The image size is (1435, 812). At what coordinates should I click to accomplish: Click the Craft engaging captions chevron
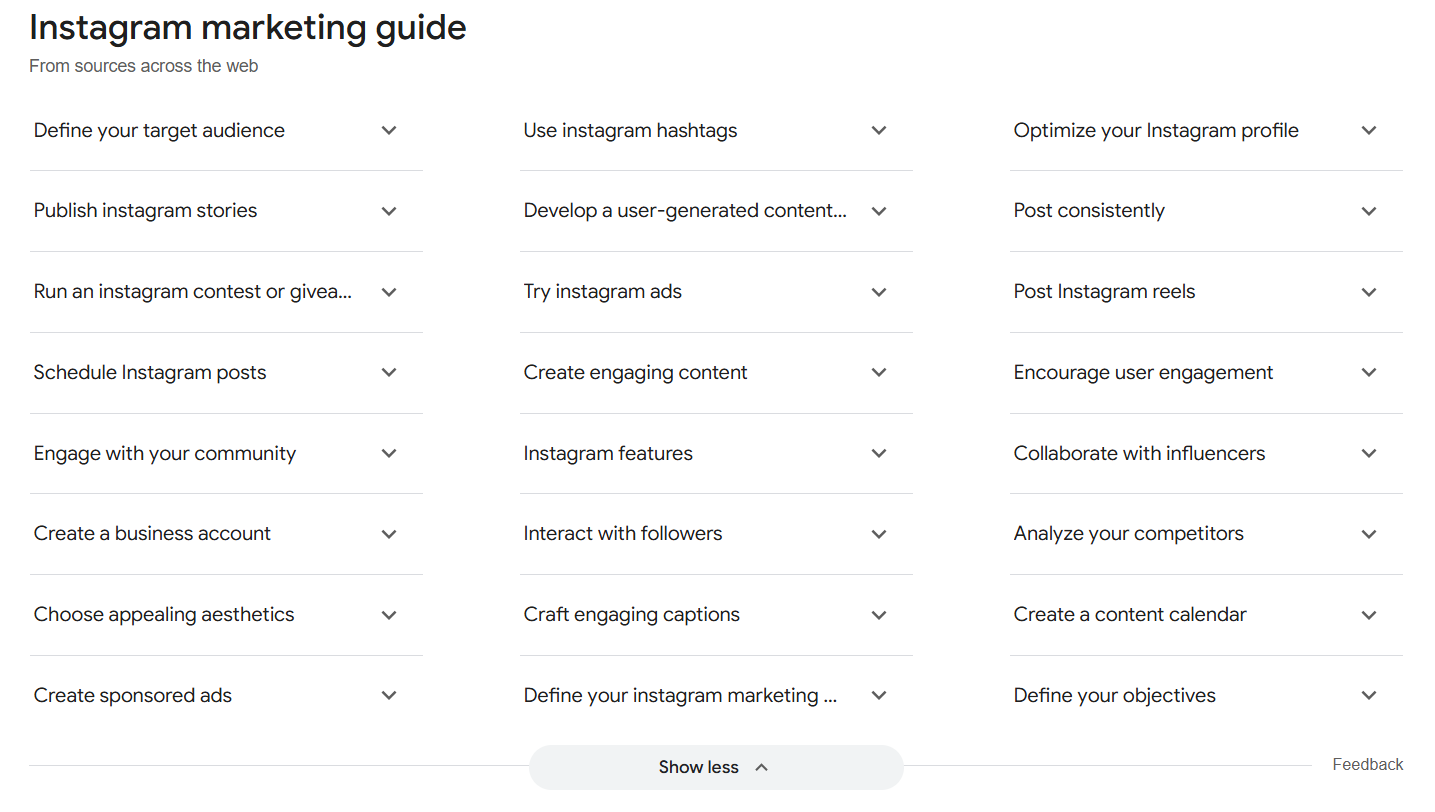pyautogui.click(x=879, y=615)
